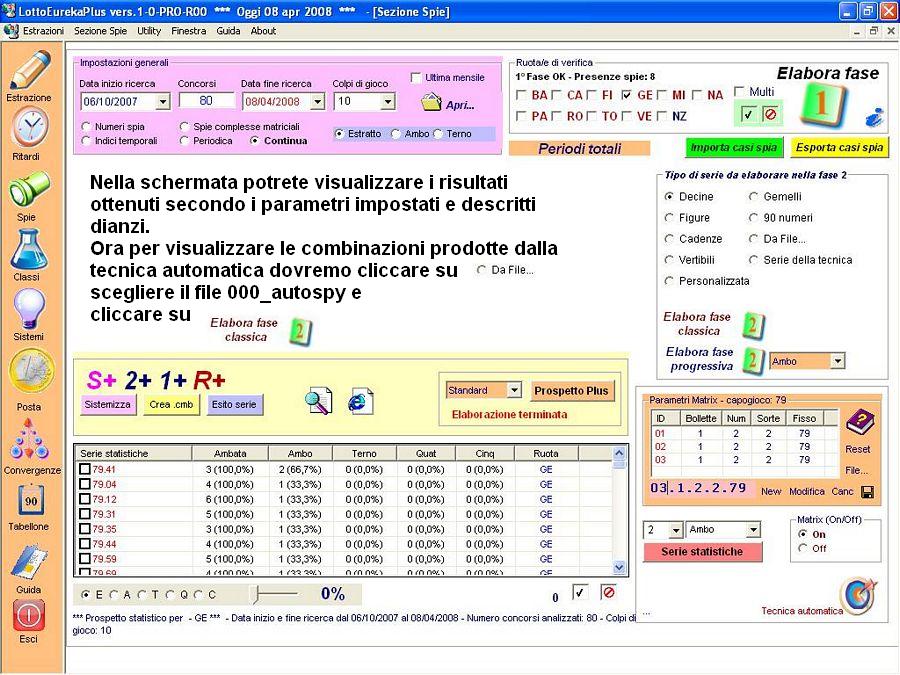Click the Esporta casi spia button
This screenshot has height=675, width=900.
pos(839,148)
